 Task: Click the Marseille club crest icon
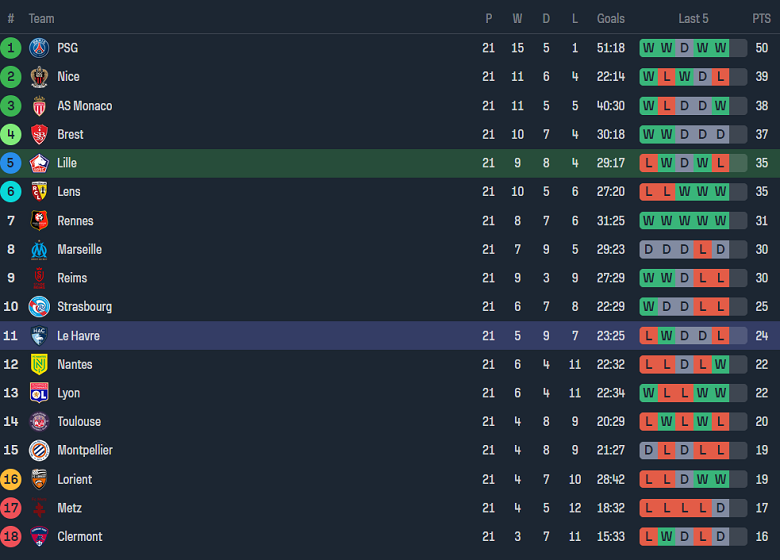39,249
